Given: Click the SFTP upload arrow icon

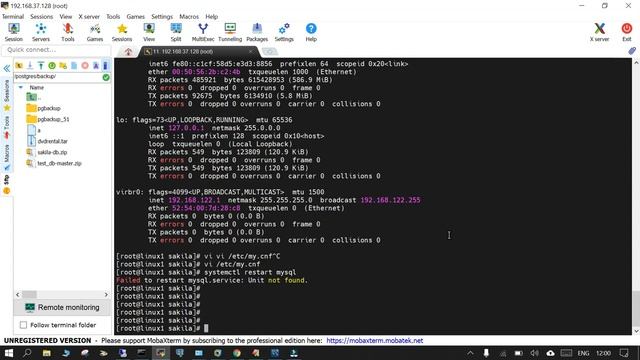Looking at the screenshot, I should click(41, 65).
